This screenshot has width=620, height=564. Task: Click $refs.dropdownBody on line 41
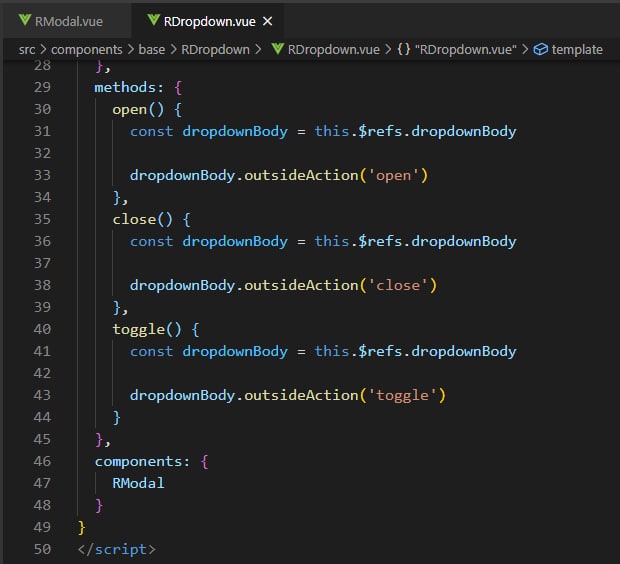[437, 352]
